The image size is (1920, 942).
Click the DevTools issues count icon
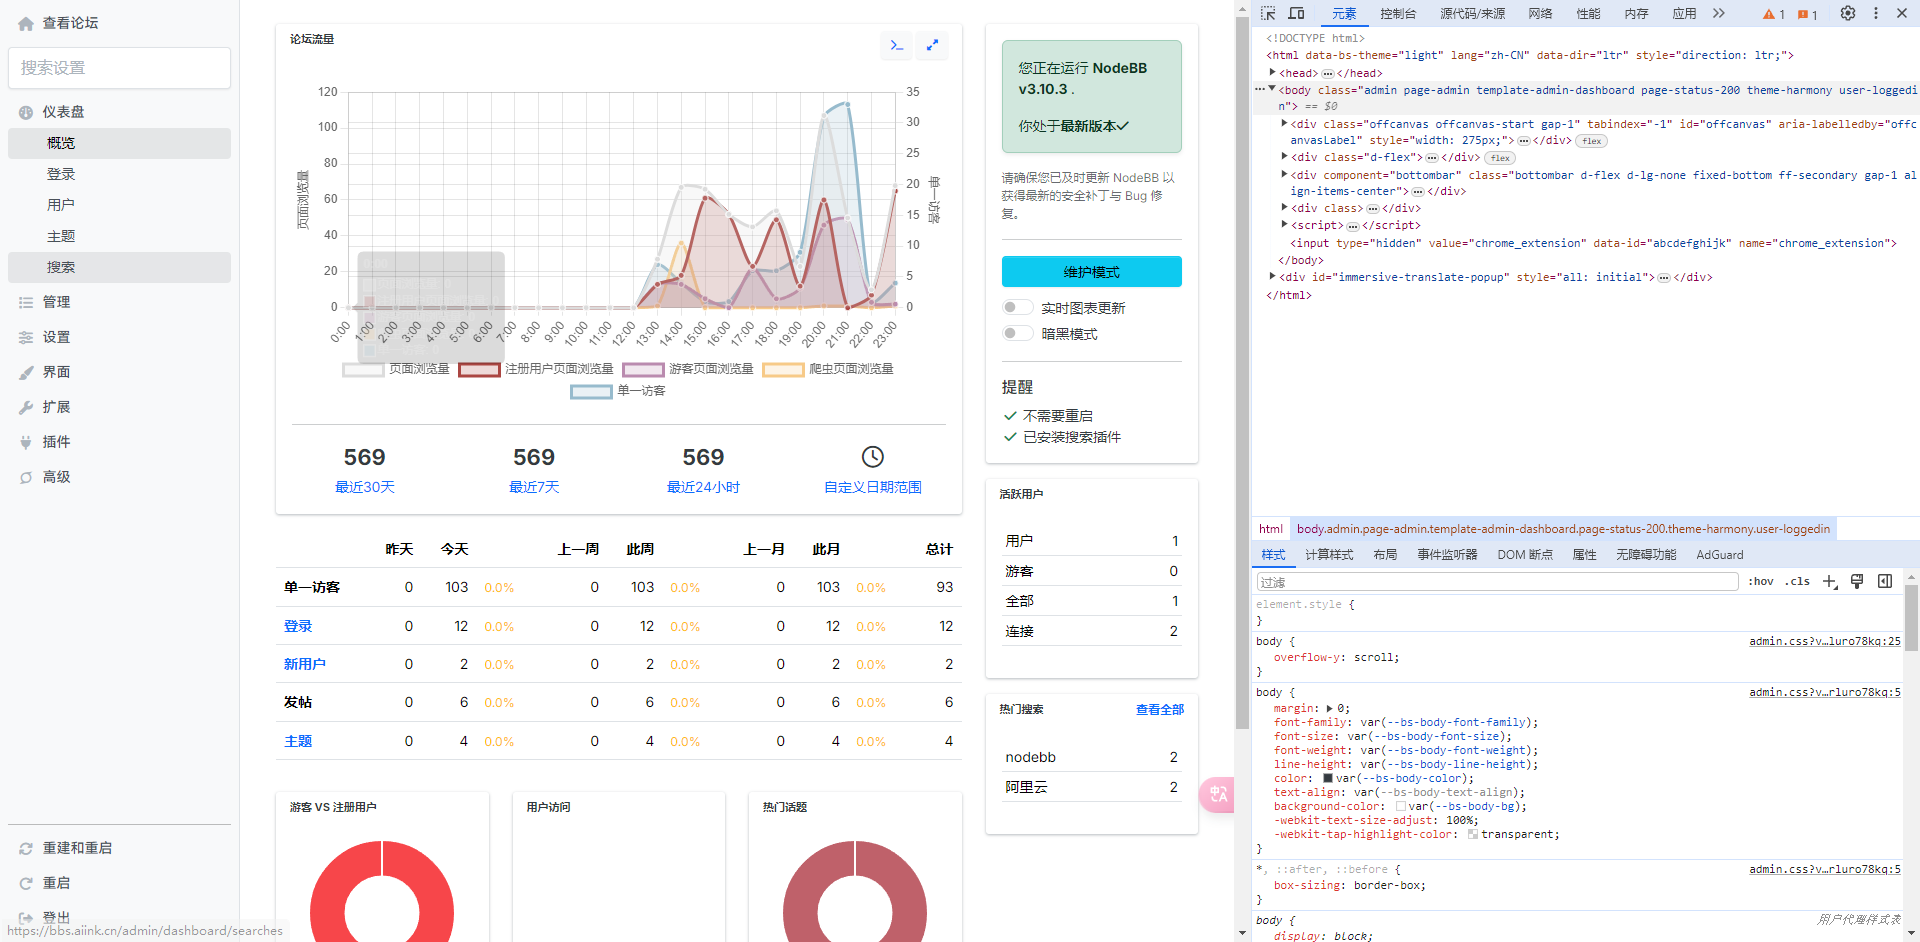tap(1808, 14)
